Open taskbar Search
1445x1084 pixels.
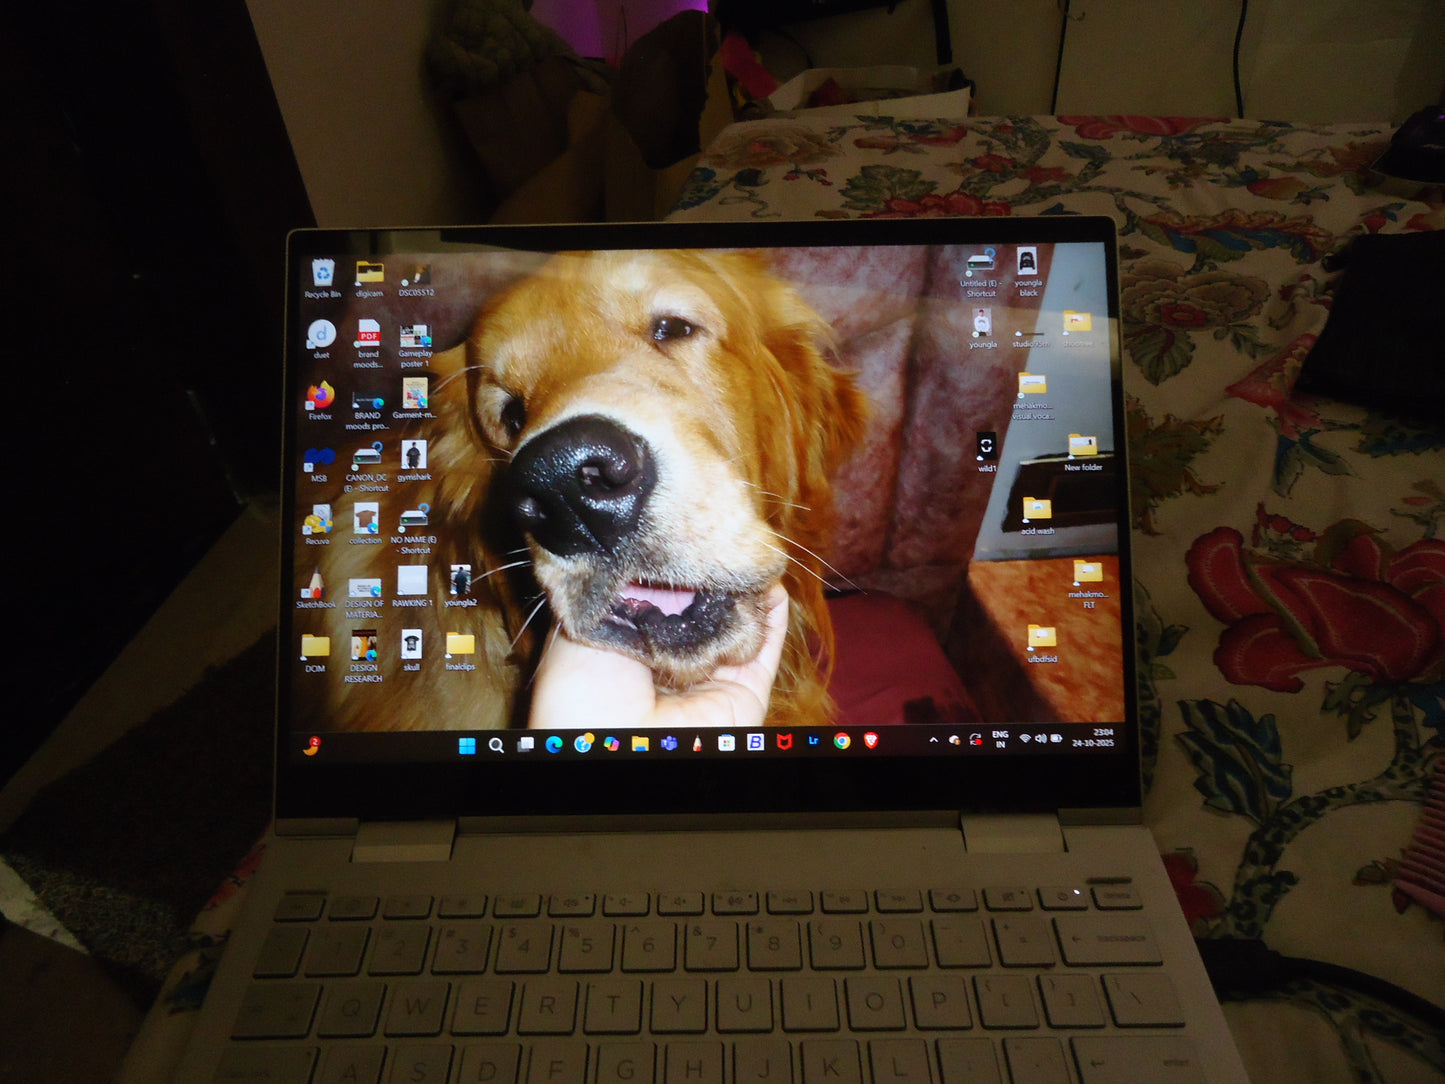click(496, 745)
